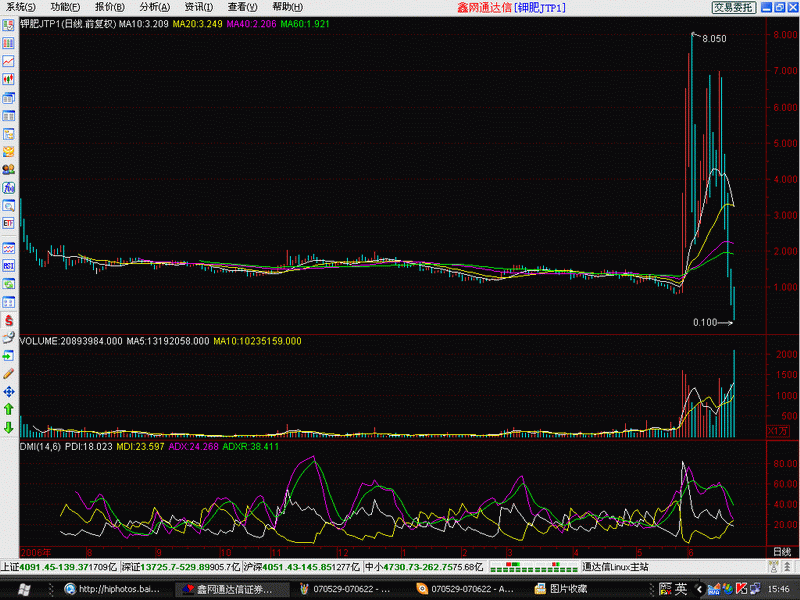The image size is (800, 600).
Task: Click the green arrow window import icon
Action: pyautogui.click(x=8, y=356)
